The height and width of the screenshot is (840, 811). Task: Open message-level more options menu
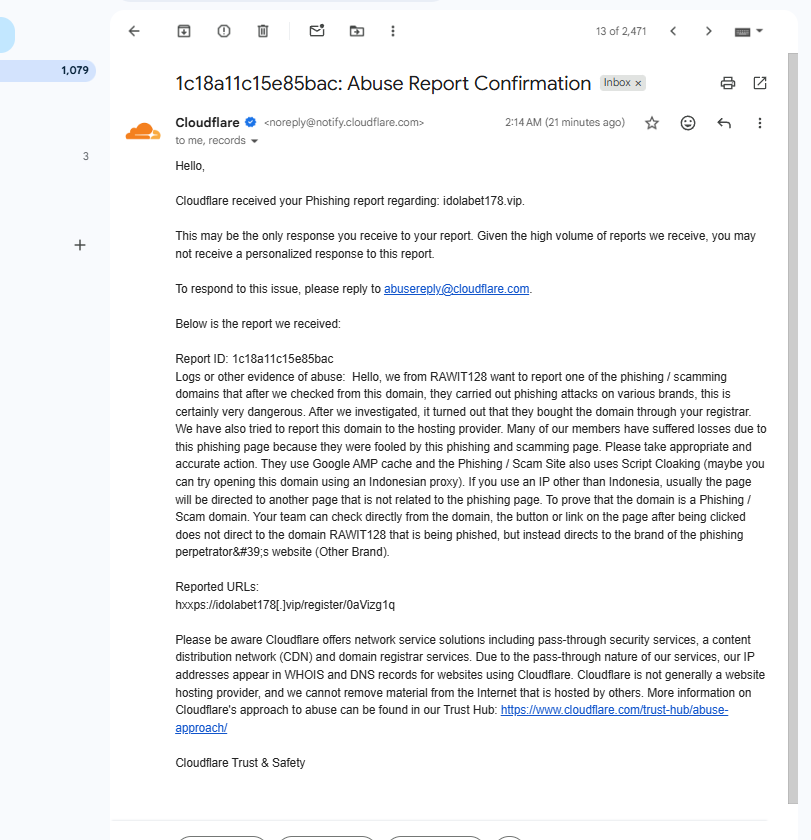pos(760,123)
